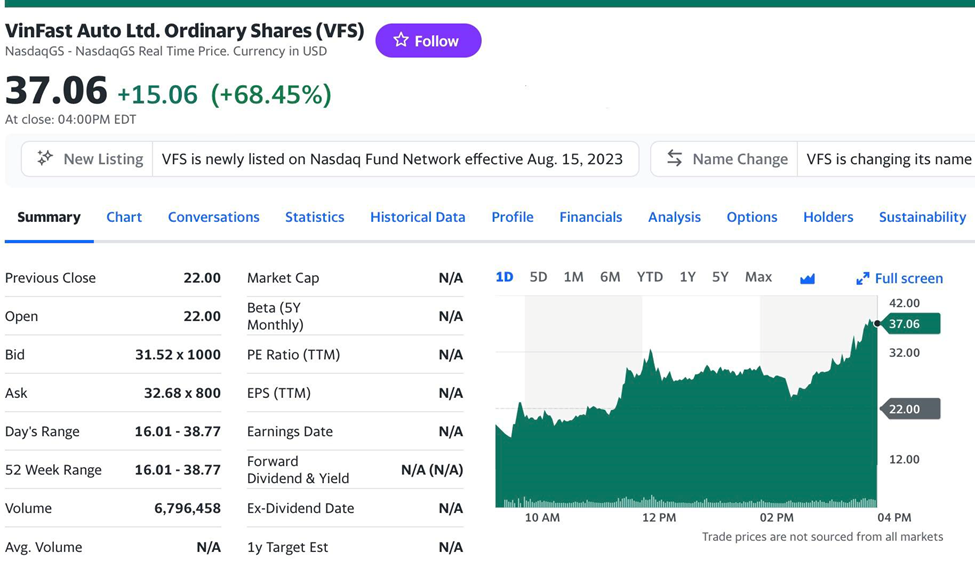975x569 pixels.
Task: Click the 22.00 previous close chart label
Action: coord(908,409)
